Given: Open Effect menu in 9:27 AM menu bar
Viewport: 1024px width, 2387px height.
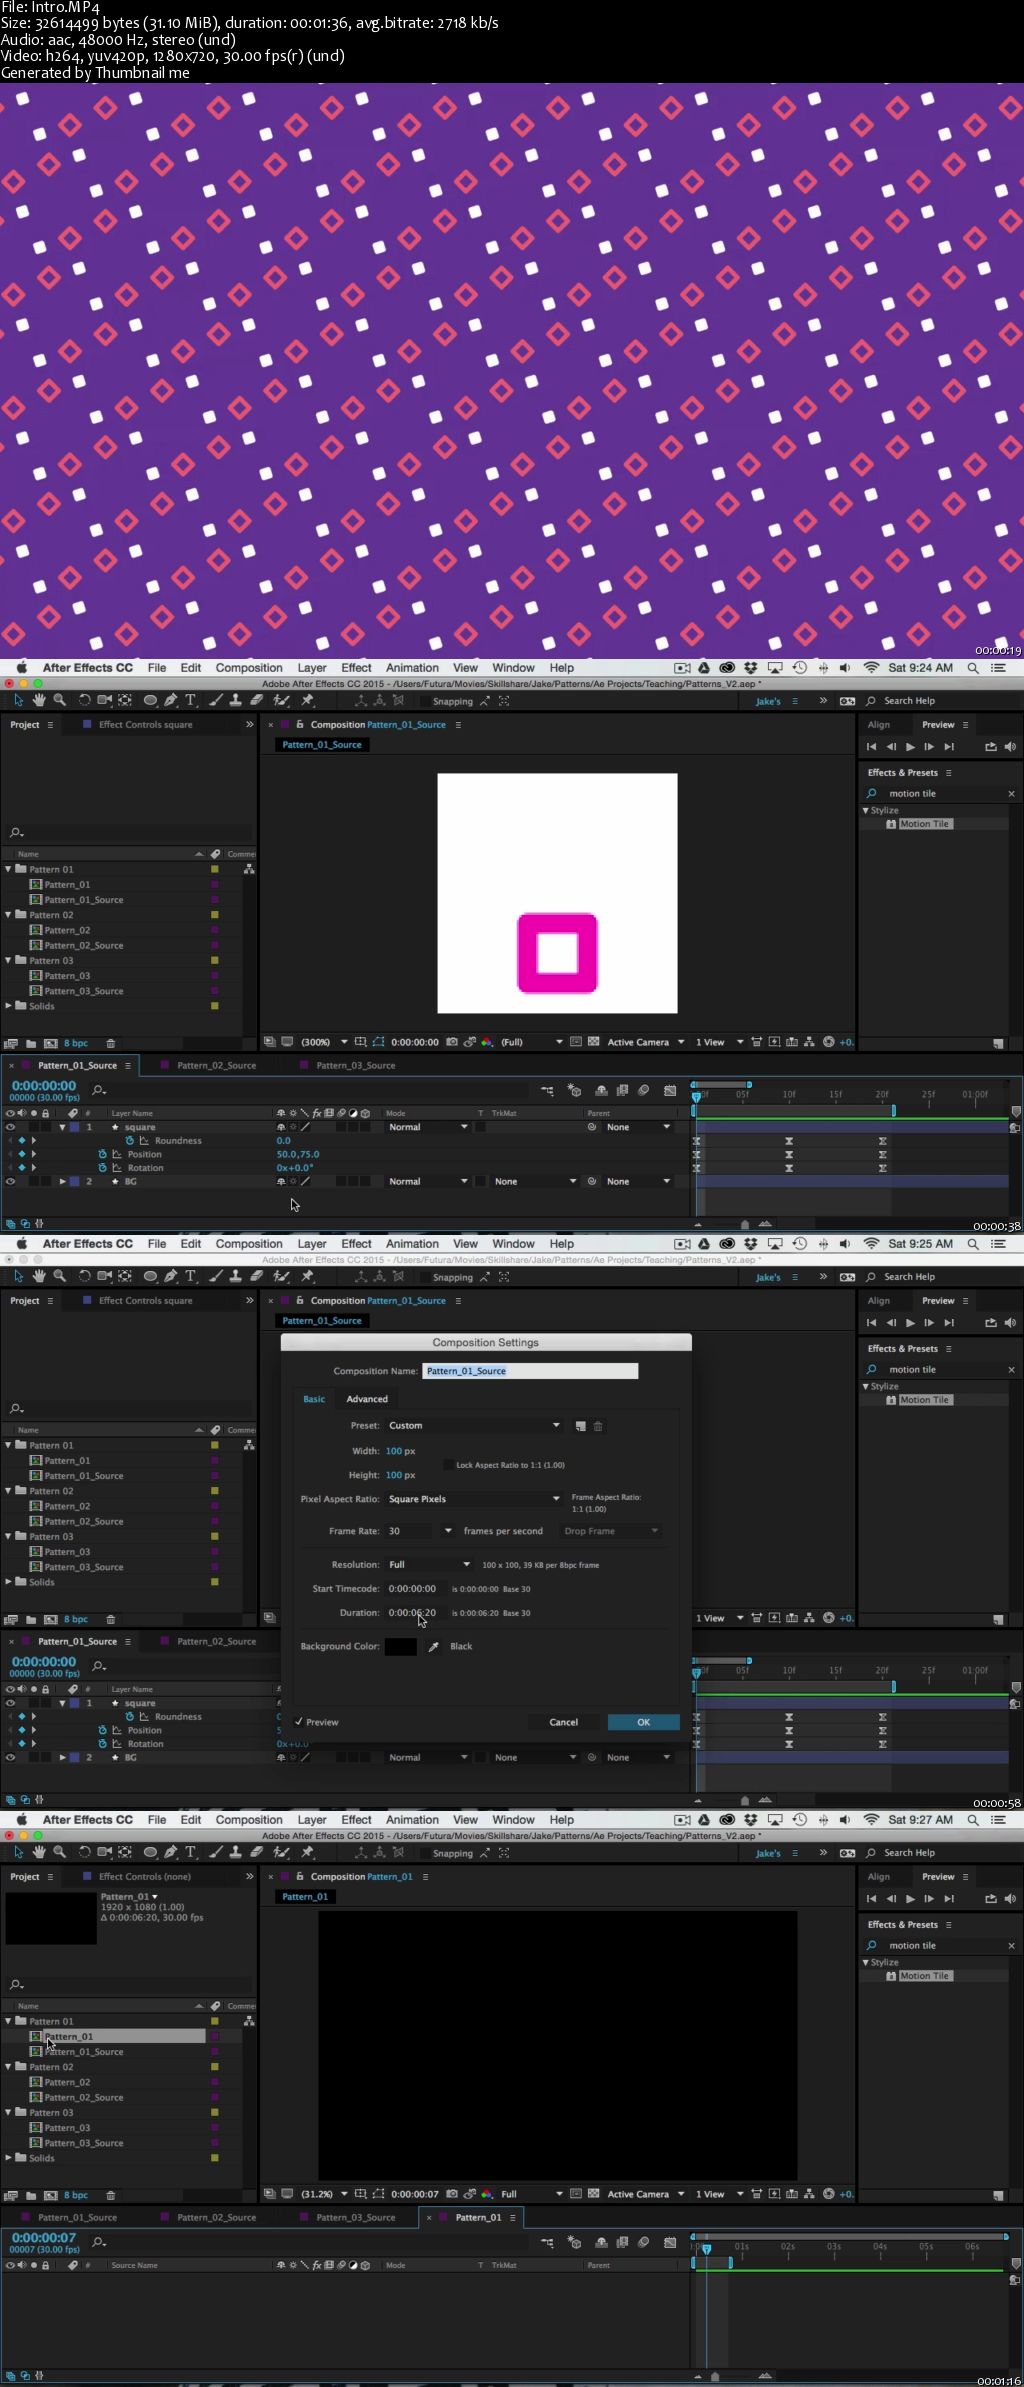Looking at the screenshot, I should click(356, 1820).
